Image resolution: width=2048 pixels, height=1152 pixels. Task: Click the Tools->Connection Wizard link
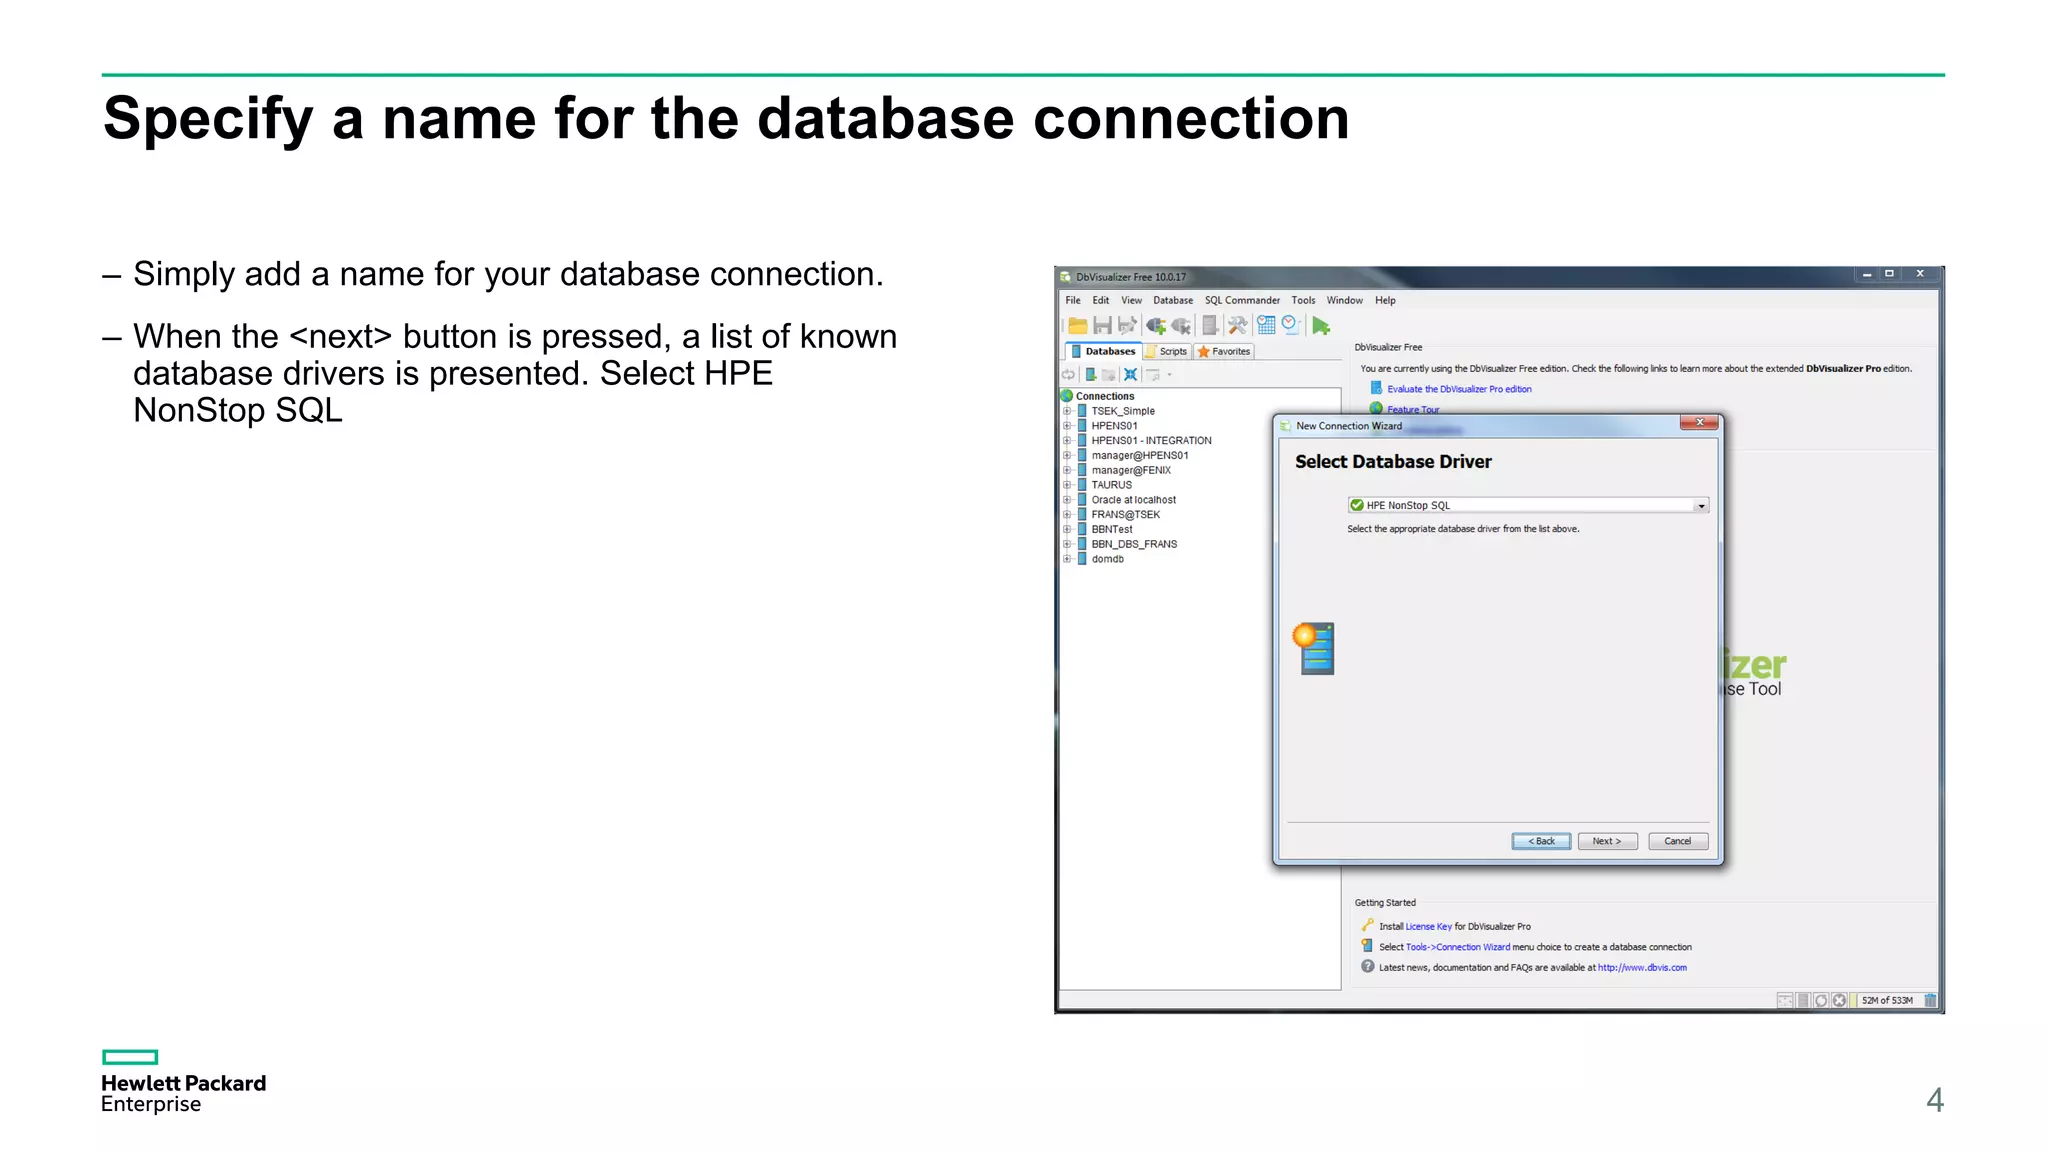point(1458,947)
